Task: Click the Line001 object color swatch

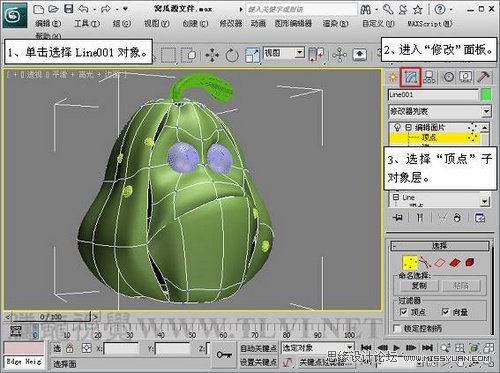Action: click(486, 95)
